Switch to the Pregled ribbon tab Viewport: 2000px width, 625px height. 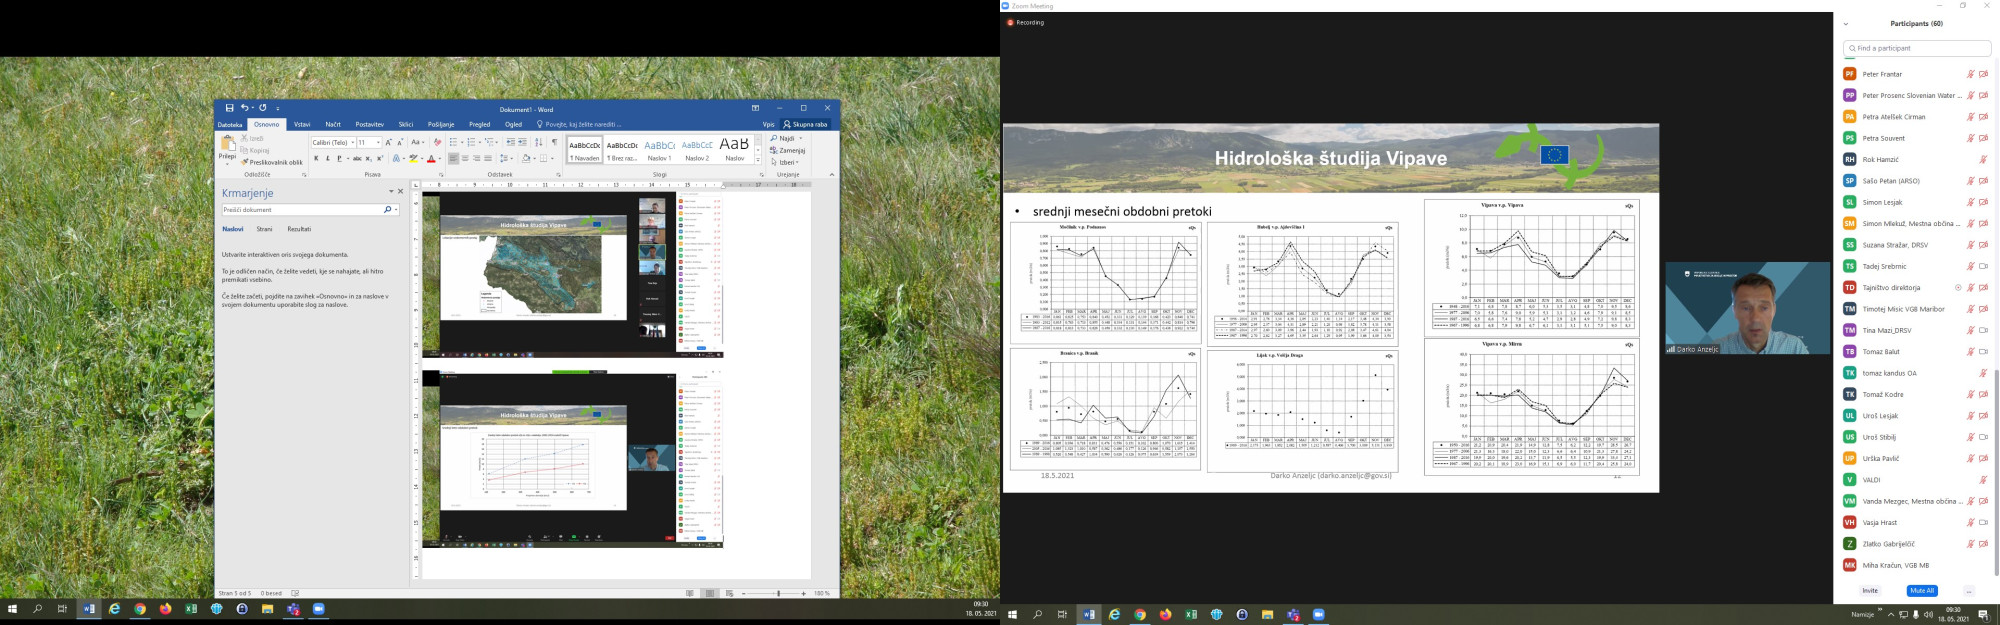point(480,125)
